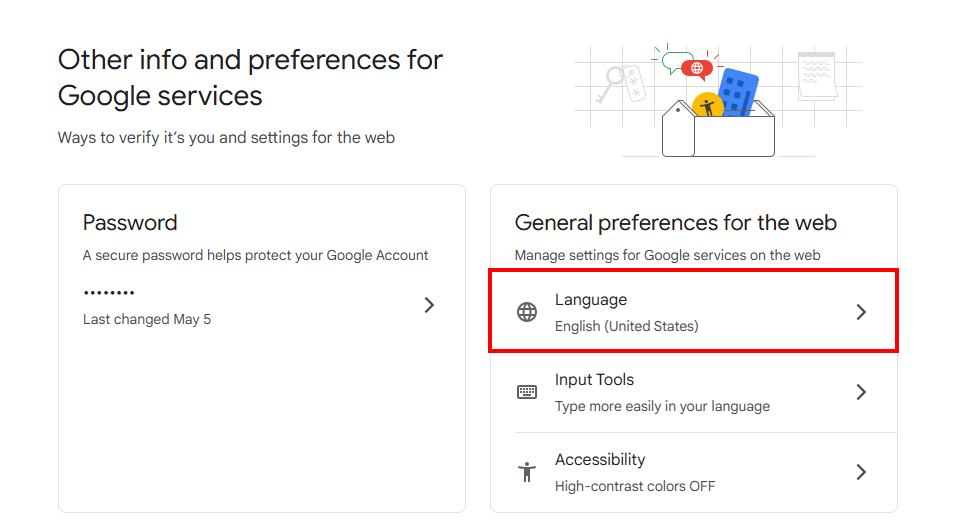Open Accessibility chevron arrow
The height and width of the screenshot is (528, 970).
(861, 472)
